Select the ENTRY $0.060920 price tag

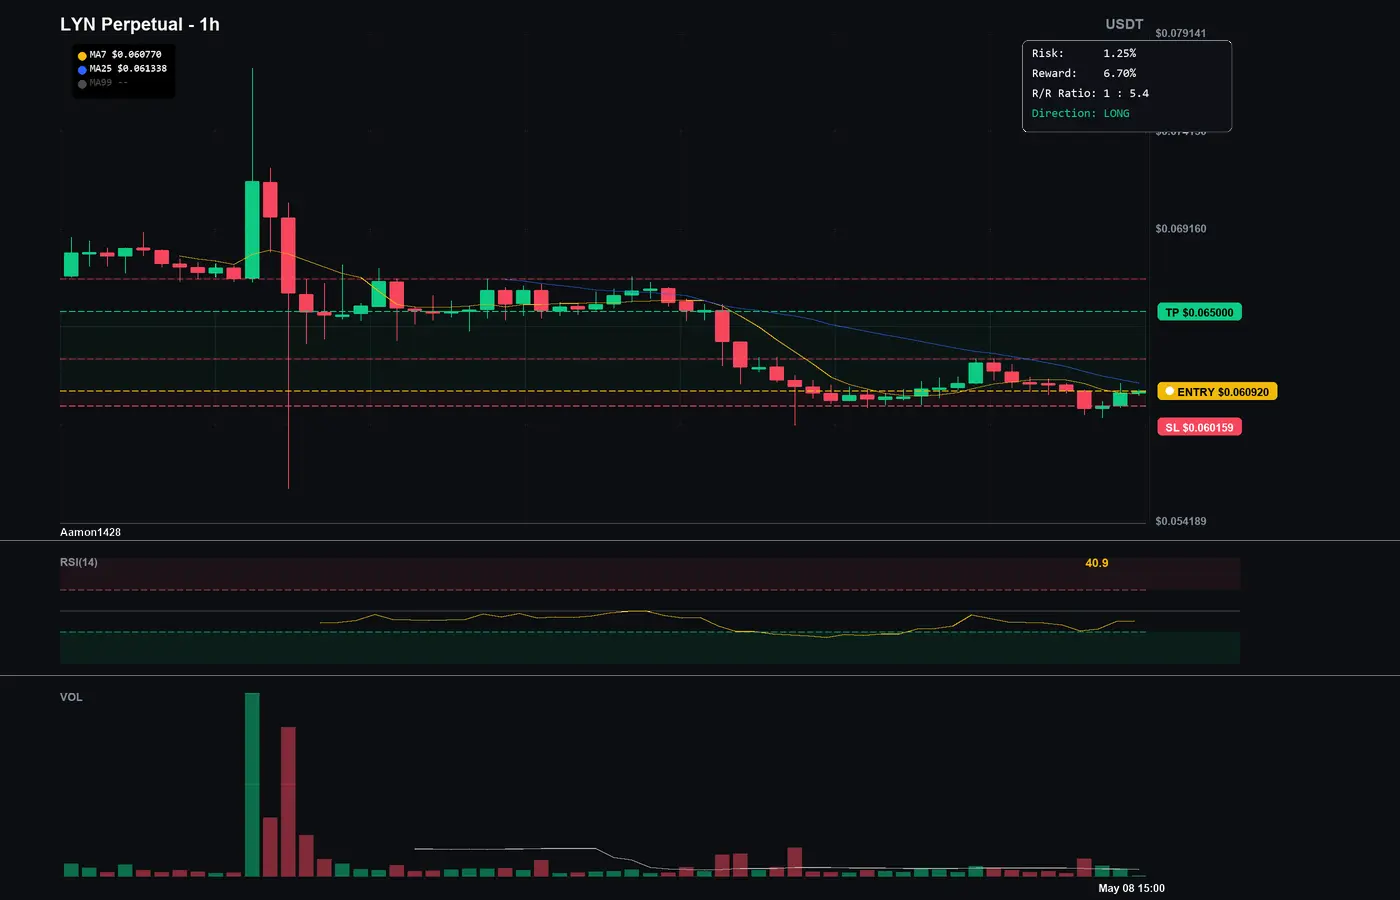click(x=1217, y=391)
